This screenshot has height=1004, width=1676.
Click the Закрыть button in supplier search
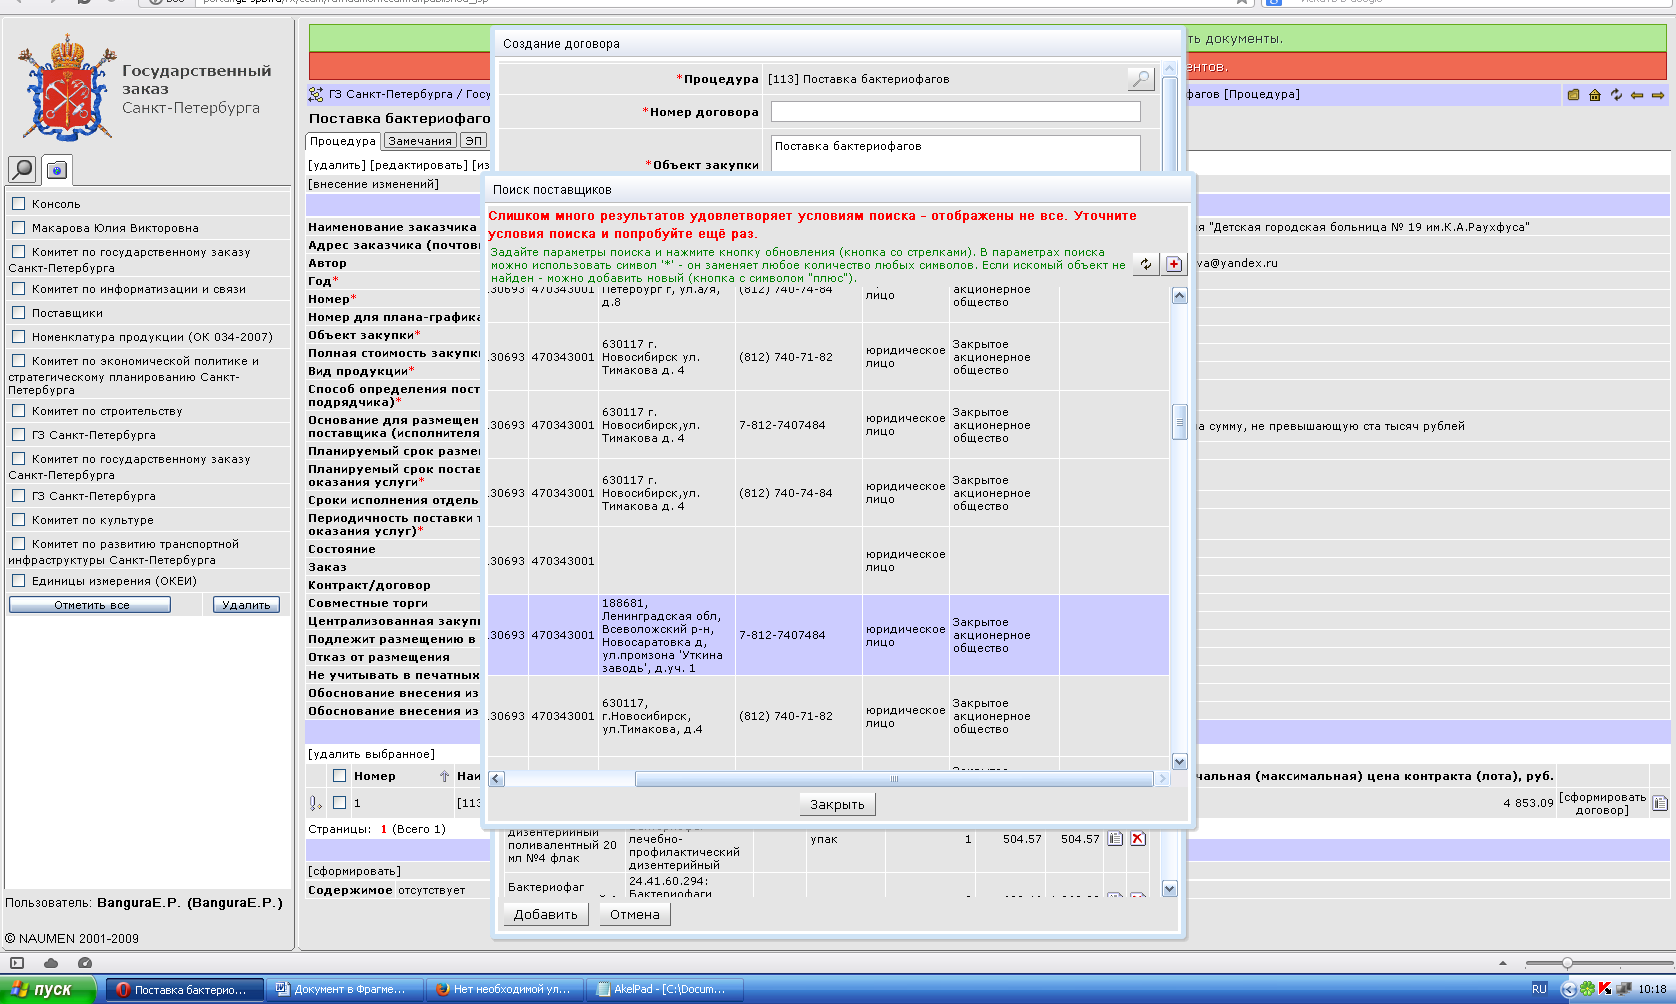(837, 804)
